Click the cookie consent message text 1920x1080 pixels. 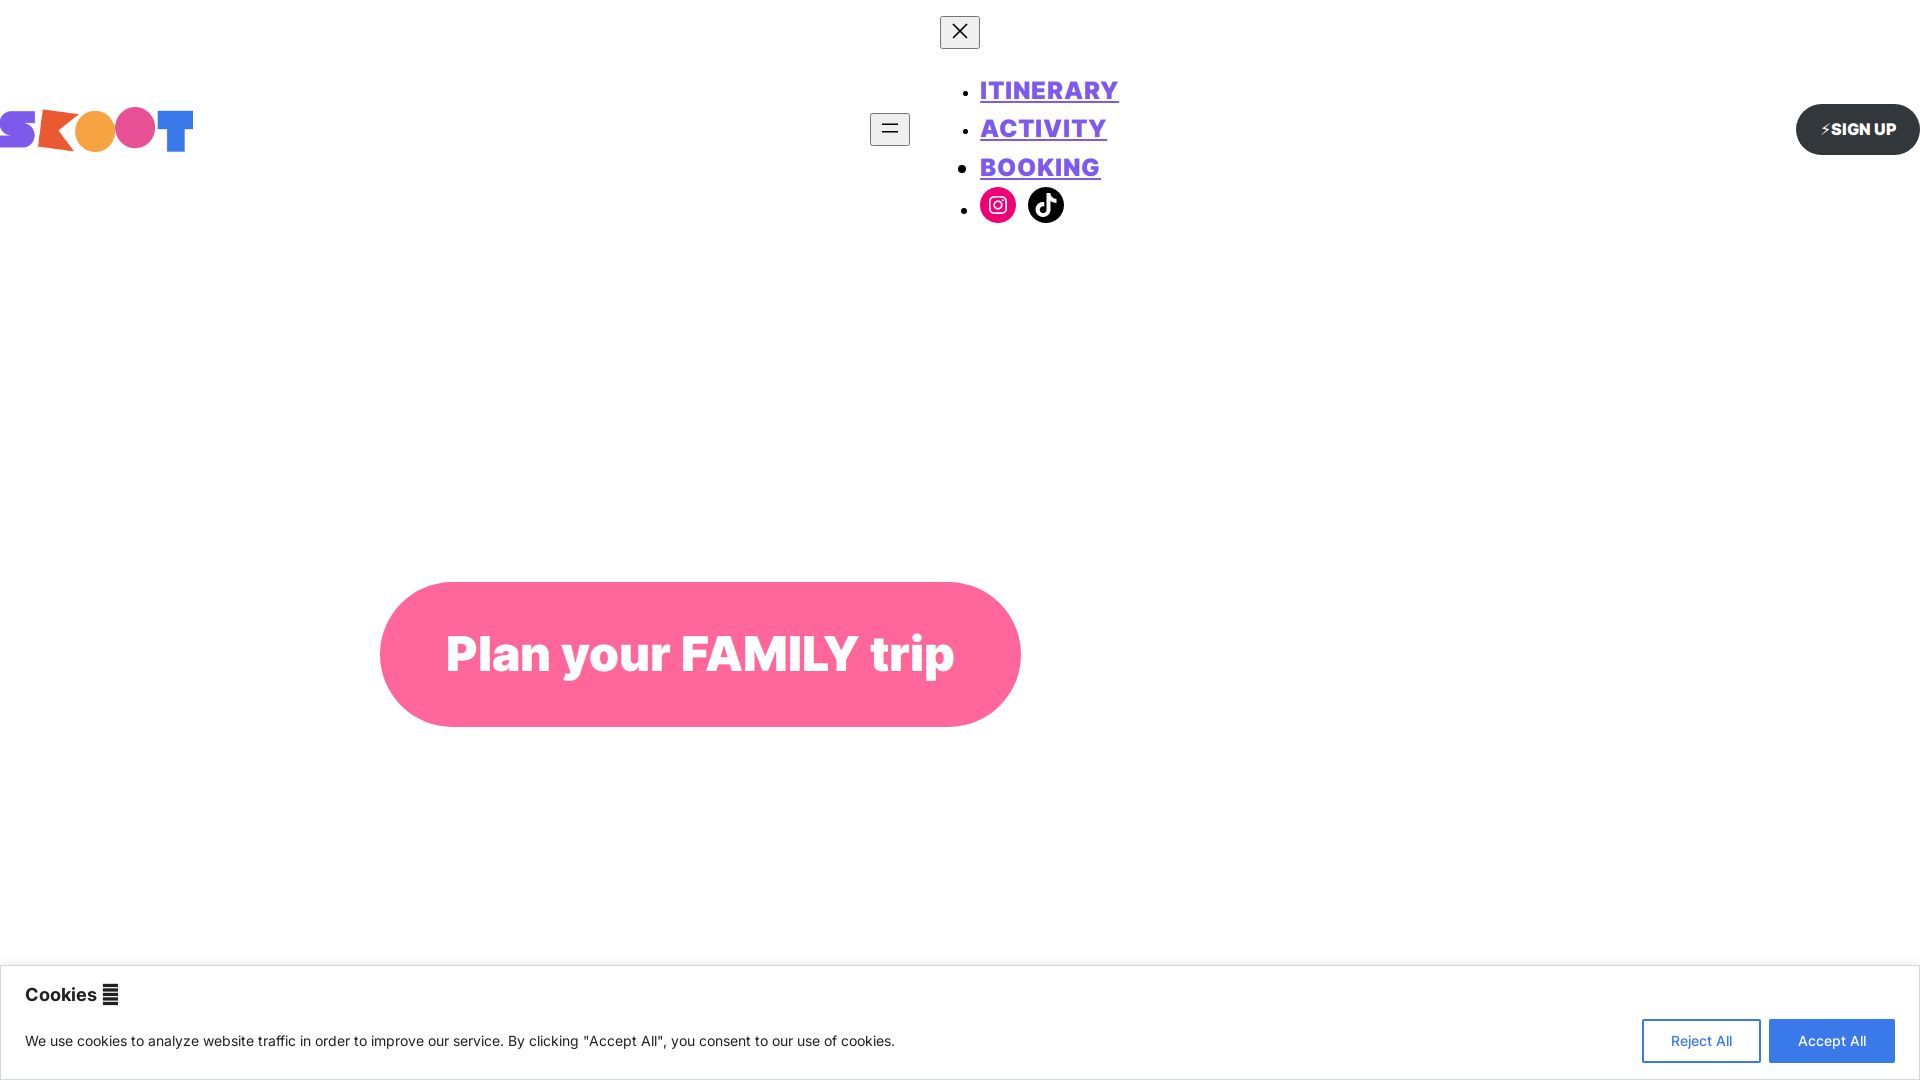459,1041
